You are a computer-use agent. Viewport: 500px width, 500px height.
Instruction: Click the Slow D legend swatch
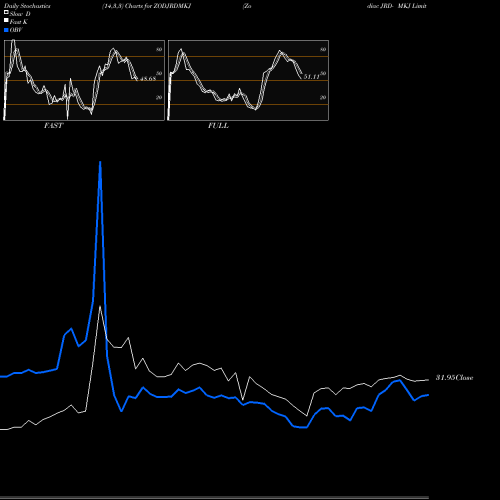click(6, 13)
